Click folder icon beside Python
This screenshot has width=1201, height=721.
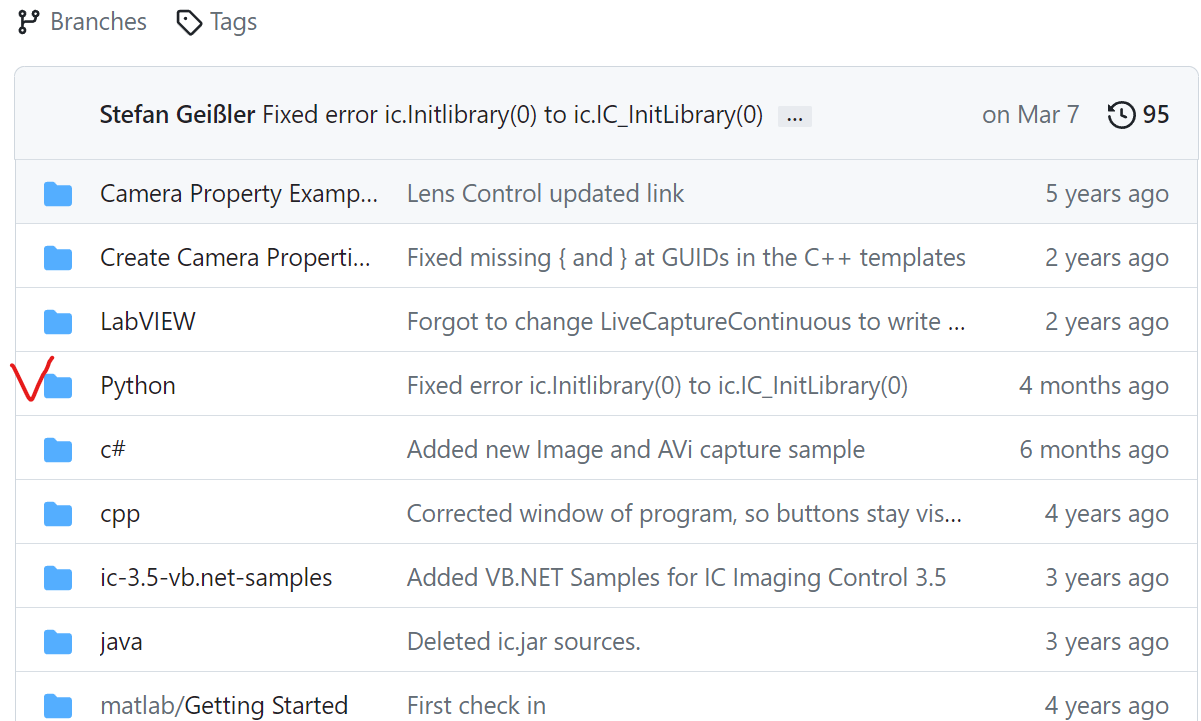[x=59, y=386]
